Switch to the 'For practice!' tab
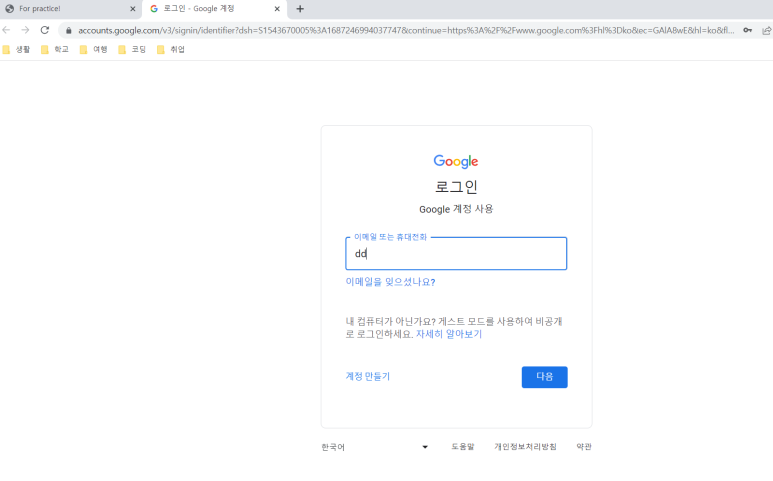The height and width of the screenshot is (481, 773). 69,9
